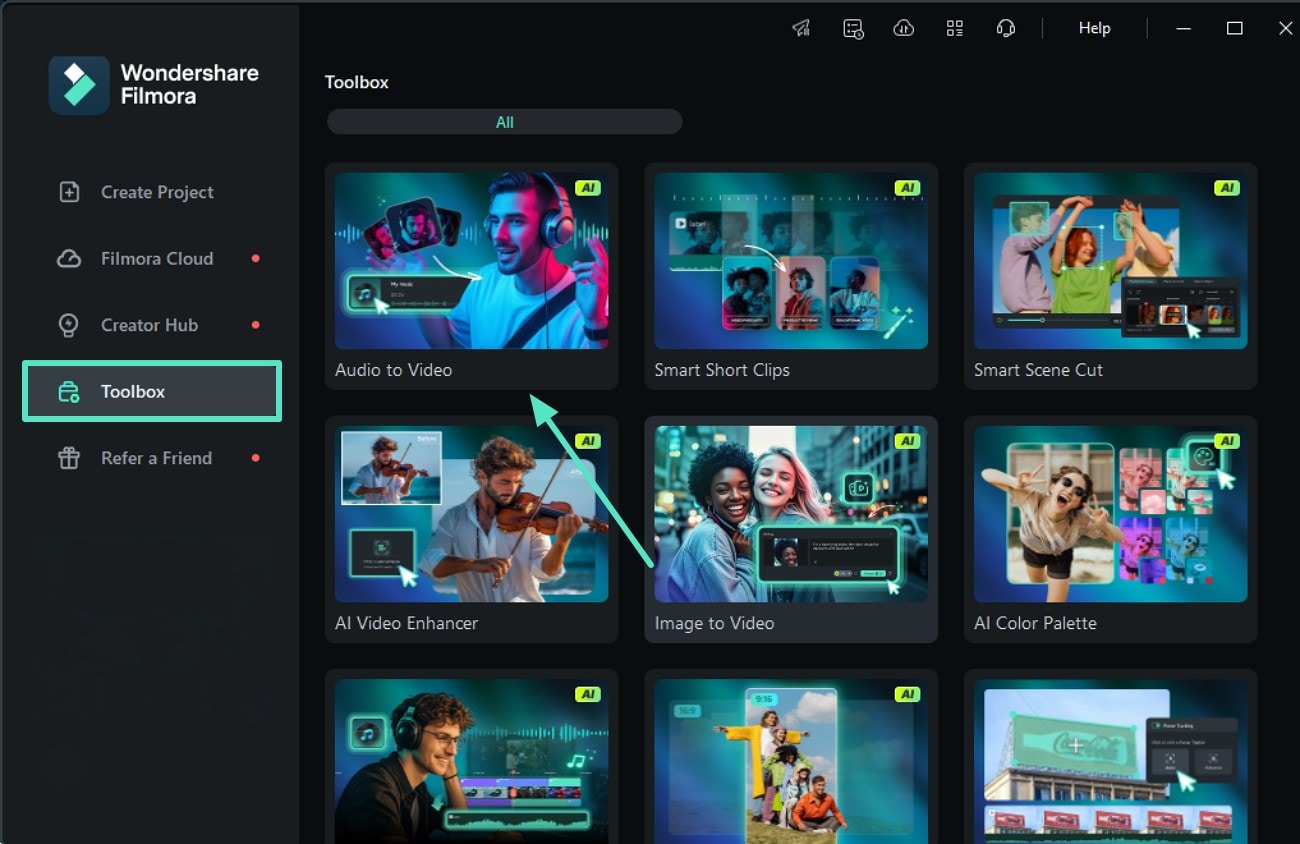Image resolution: width=1300 pixels, height=844 pixels.
Task: Open Refer a Friend in the sidebar
Action: (x=152, y=458)
